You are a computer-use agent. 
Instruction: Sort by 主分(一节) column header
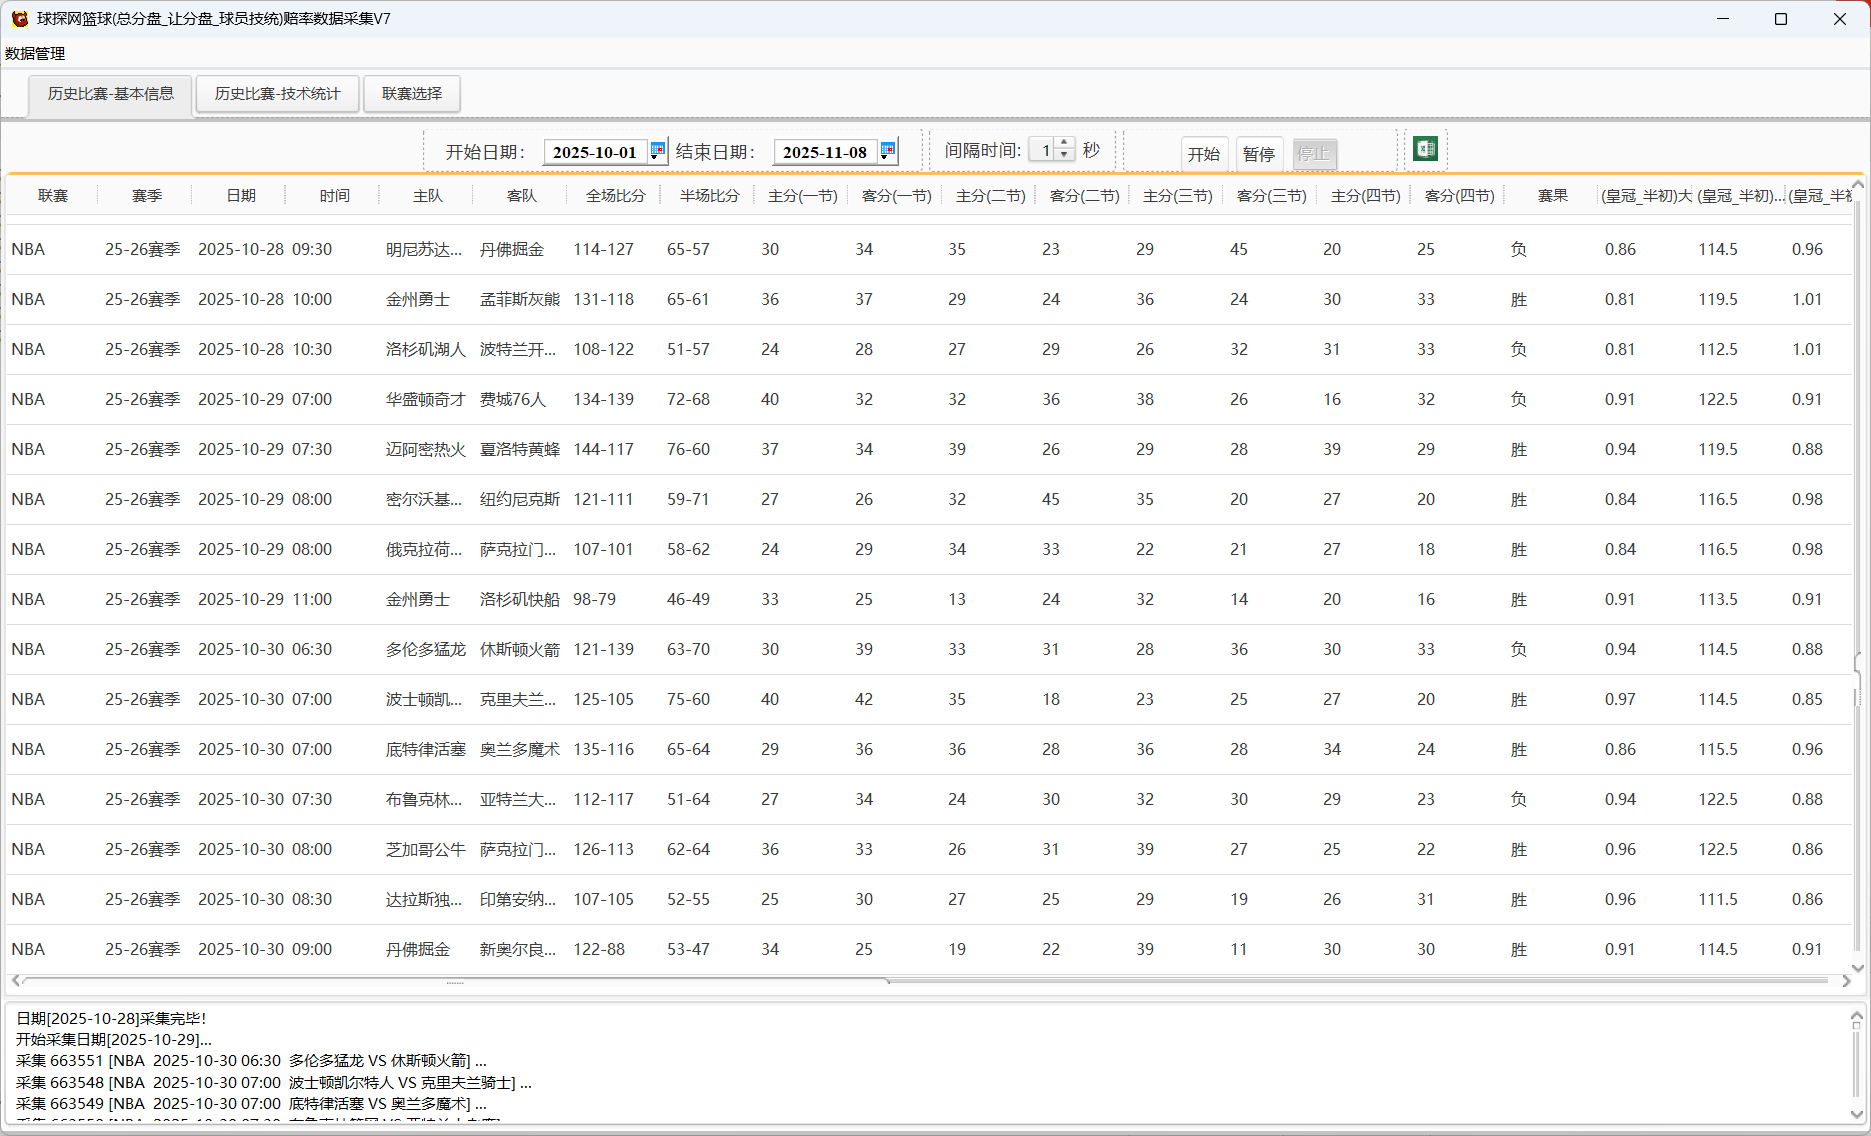[803, 196]
